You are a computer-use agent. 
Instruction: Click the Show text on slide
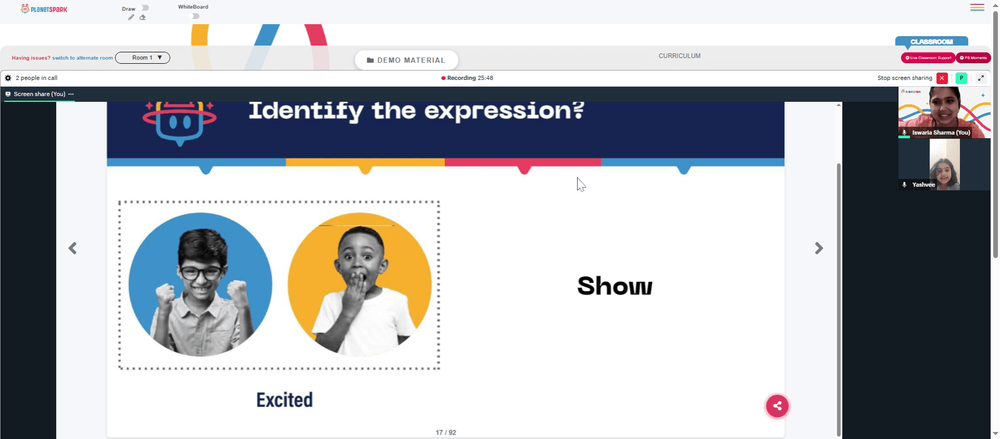[x=614, y=286]
